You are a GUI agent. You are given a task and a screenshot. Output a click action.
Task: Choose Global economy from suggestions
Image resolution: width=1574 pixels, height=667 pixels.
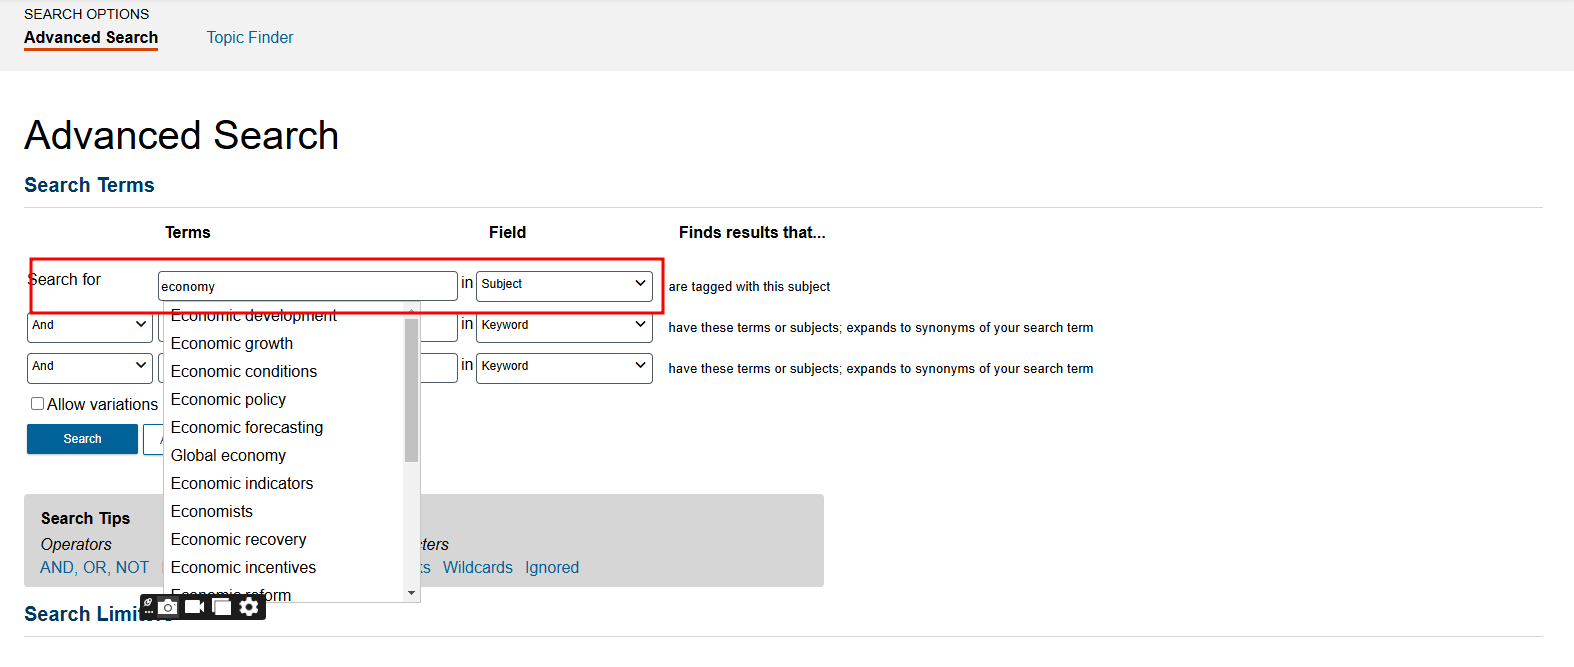click(228, 456)
